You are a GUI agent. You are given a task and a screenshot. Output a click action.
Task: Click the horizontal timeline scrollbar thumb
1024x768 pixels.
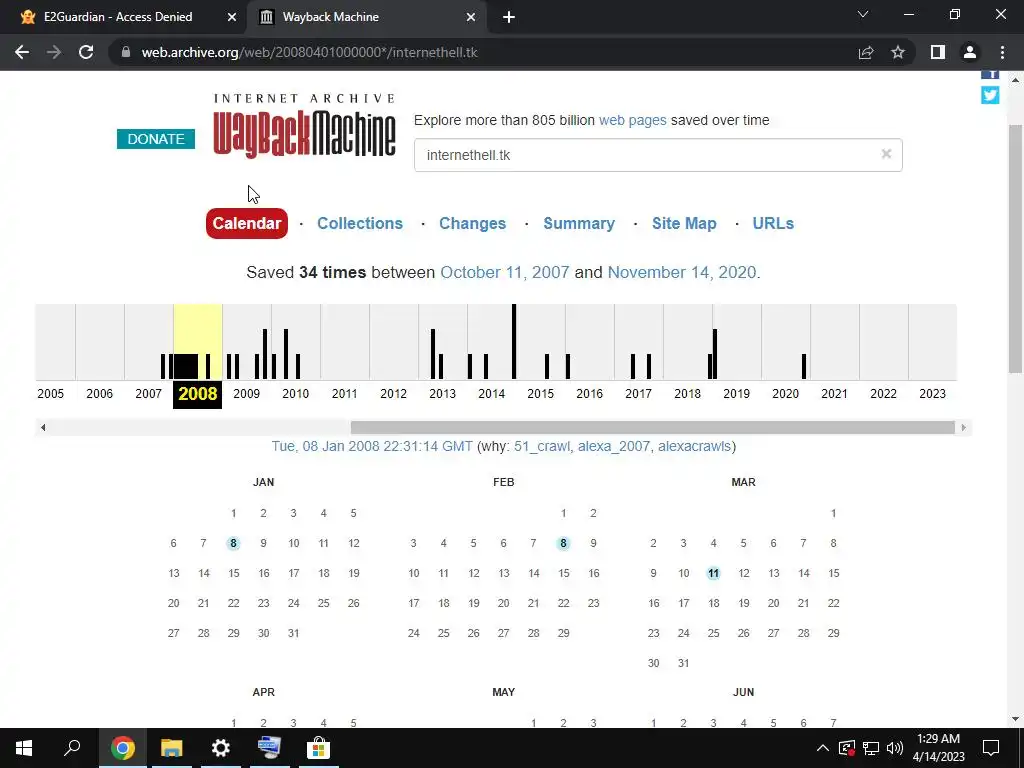pyautogui.click(x=652, y=428)
